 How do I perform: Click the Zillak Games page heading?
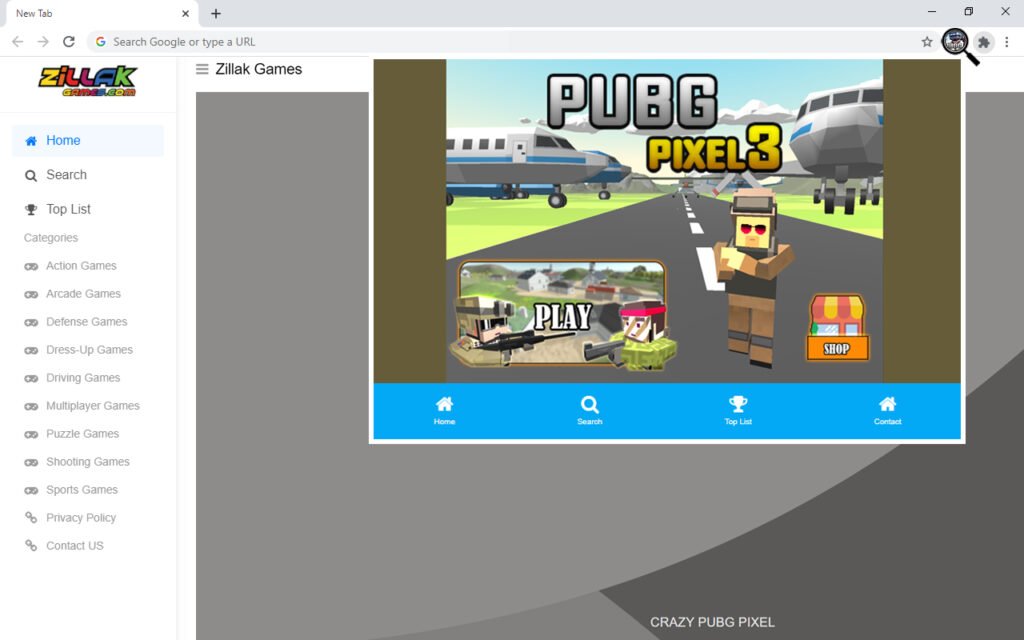coord(259,69)
